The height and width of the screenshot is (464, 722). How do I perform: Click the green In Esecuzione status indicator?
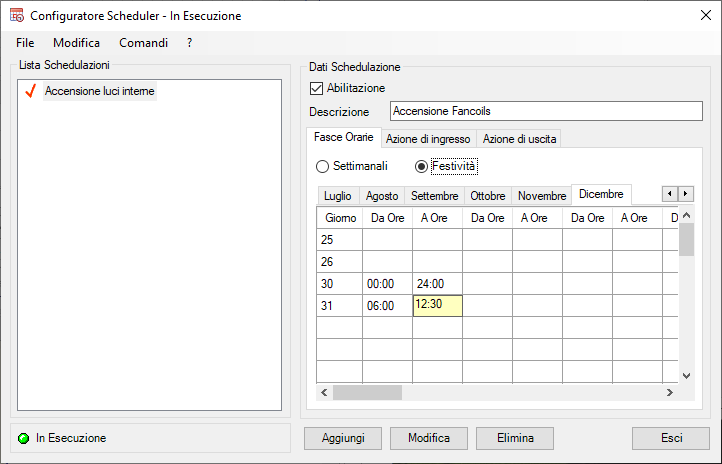(x=24, y=438)
